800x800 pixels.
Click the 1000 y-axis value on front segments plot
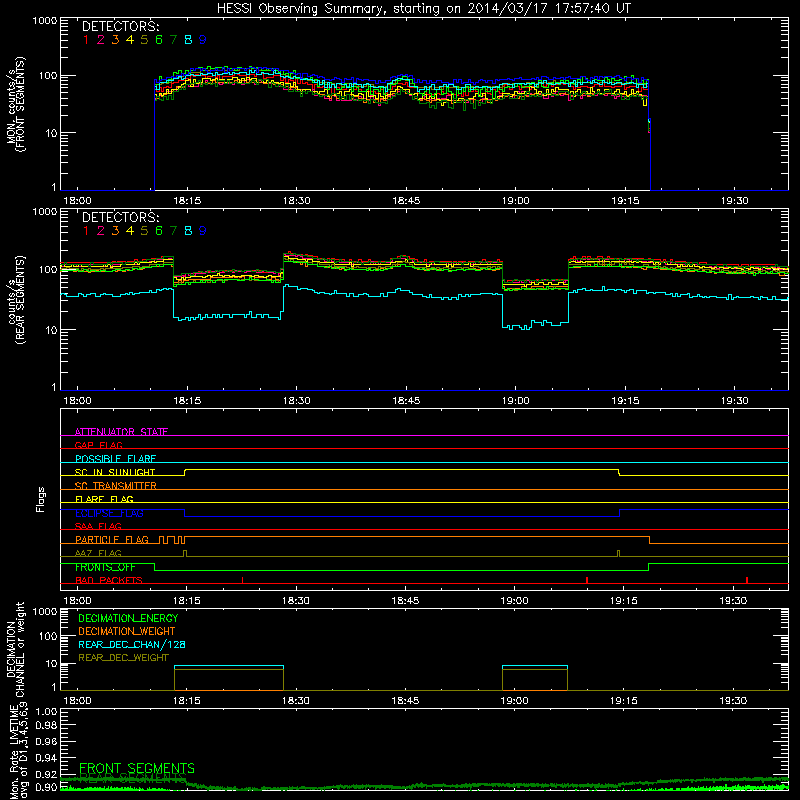tap(45, 21)
